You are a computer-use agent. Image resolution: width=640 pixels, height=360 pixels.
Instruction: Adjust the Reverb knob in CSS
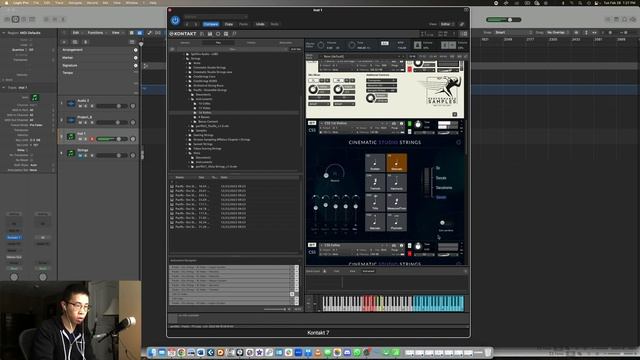335,172
